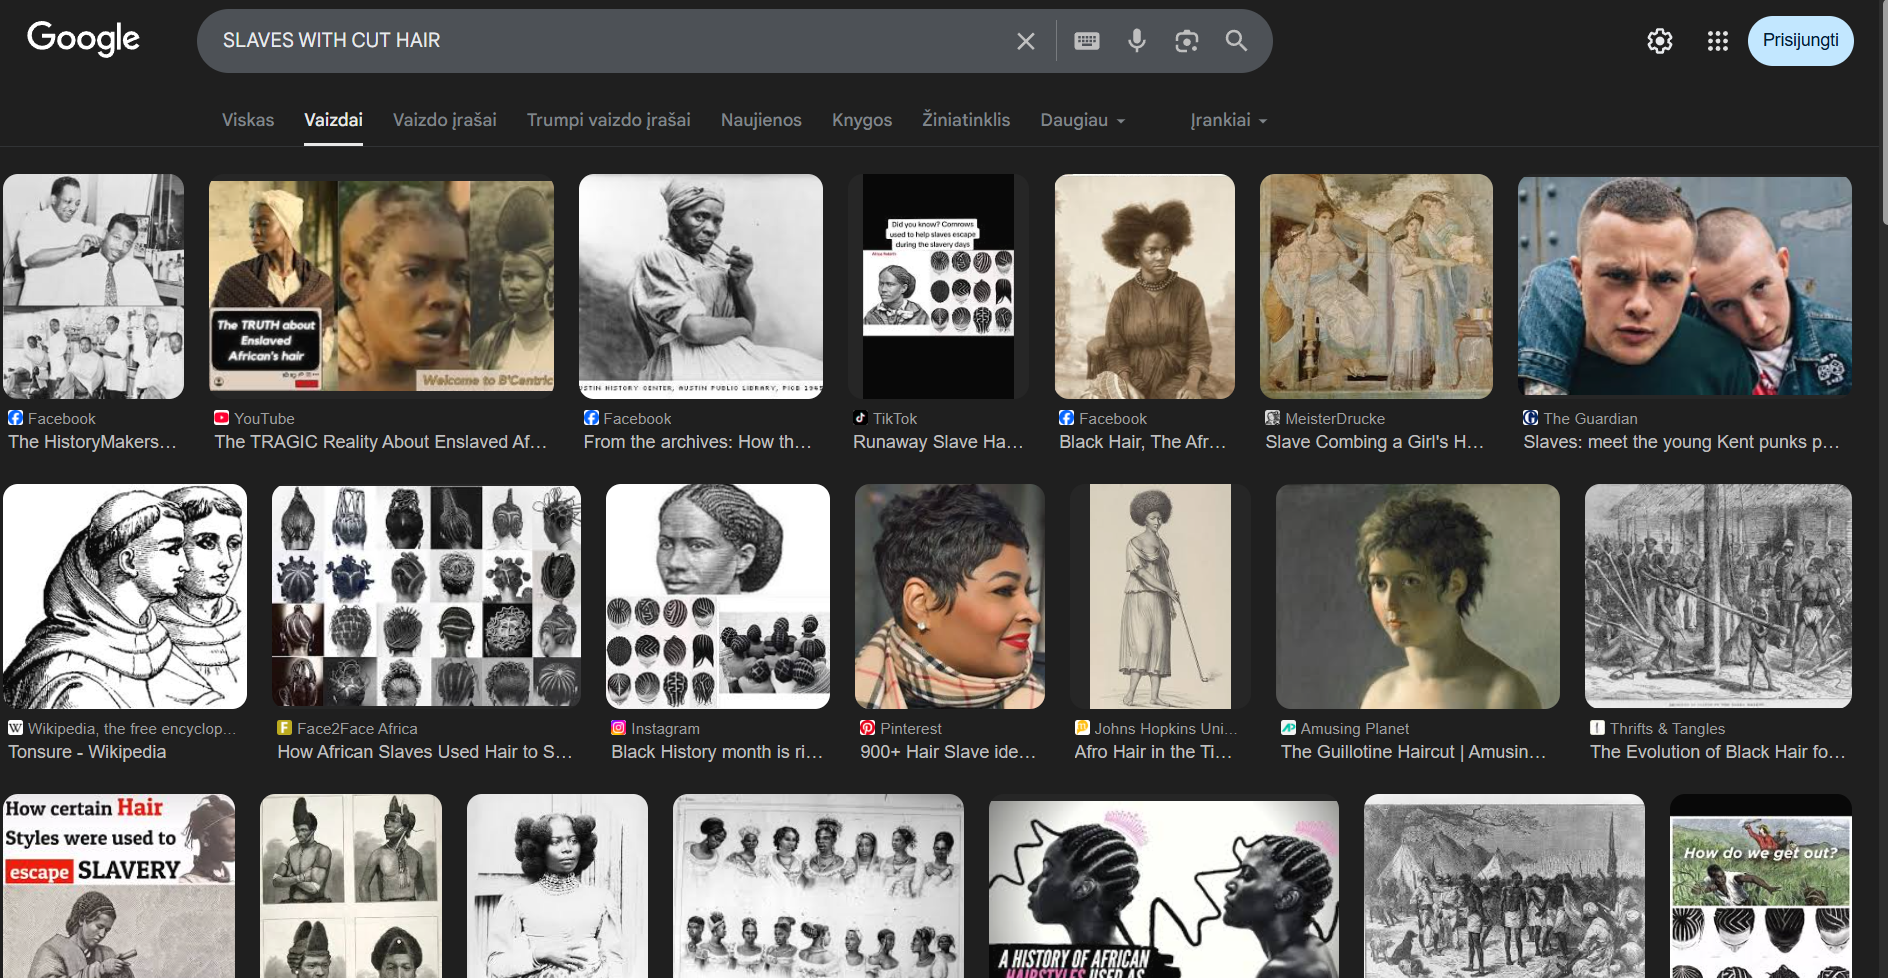Open the Trumpi vaizdo įrašai tab

pos(609,120)
